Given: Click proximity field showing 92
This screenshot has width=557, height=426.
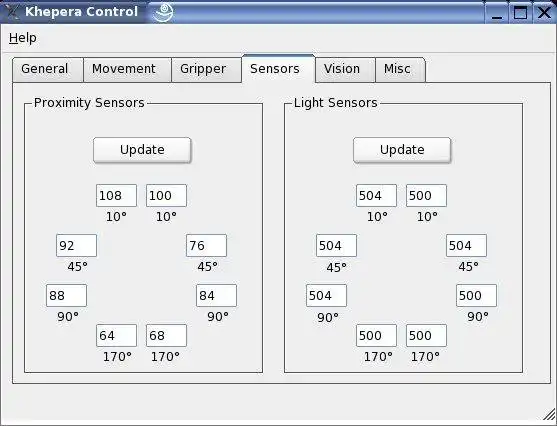Looking at the screenshot, I should click(76, 246).
